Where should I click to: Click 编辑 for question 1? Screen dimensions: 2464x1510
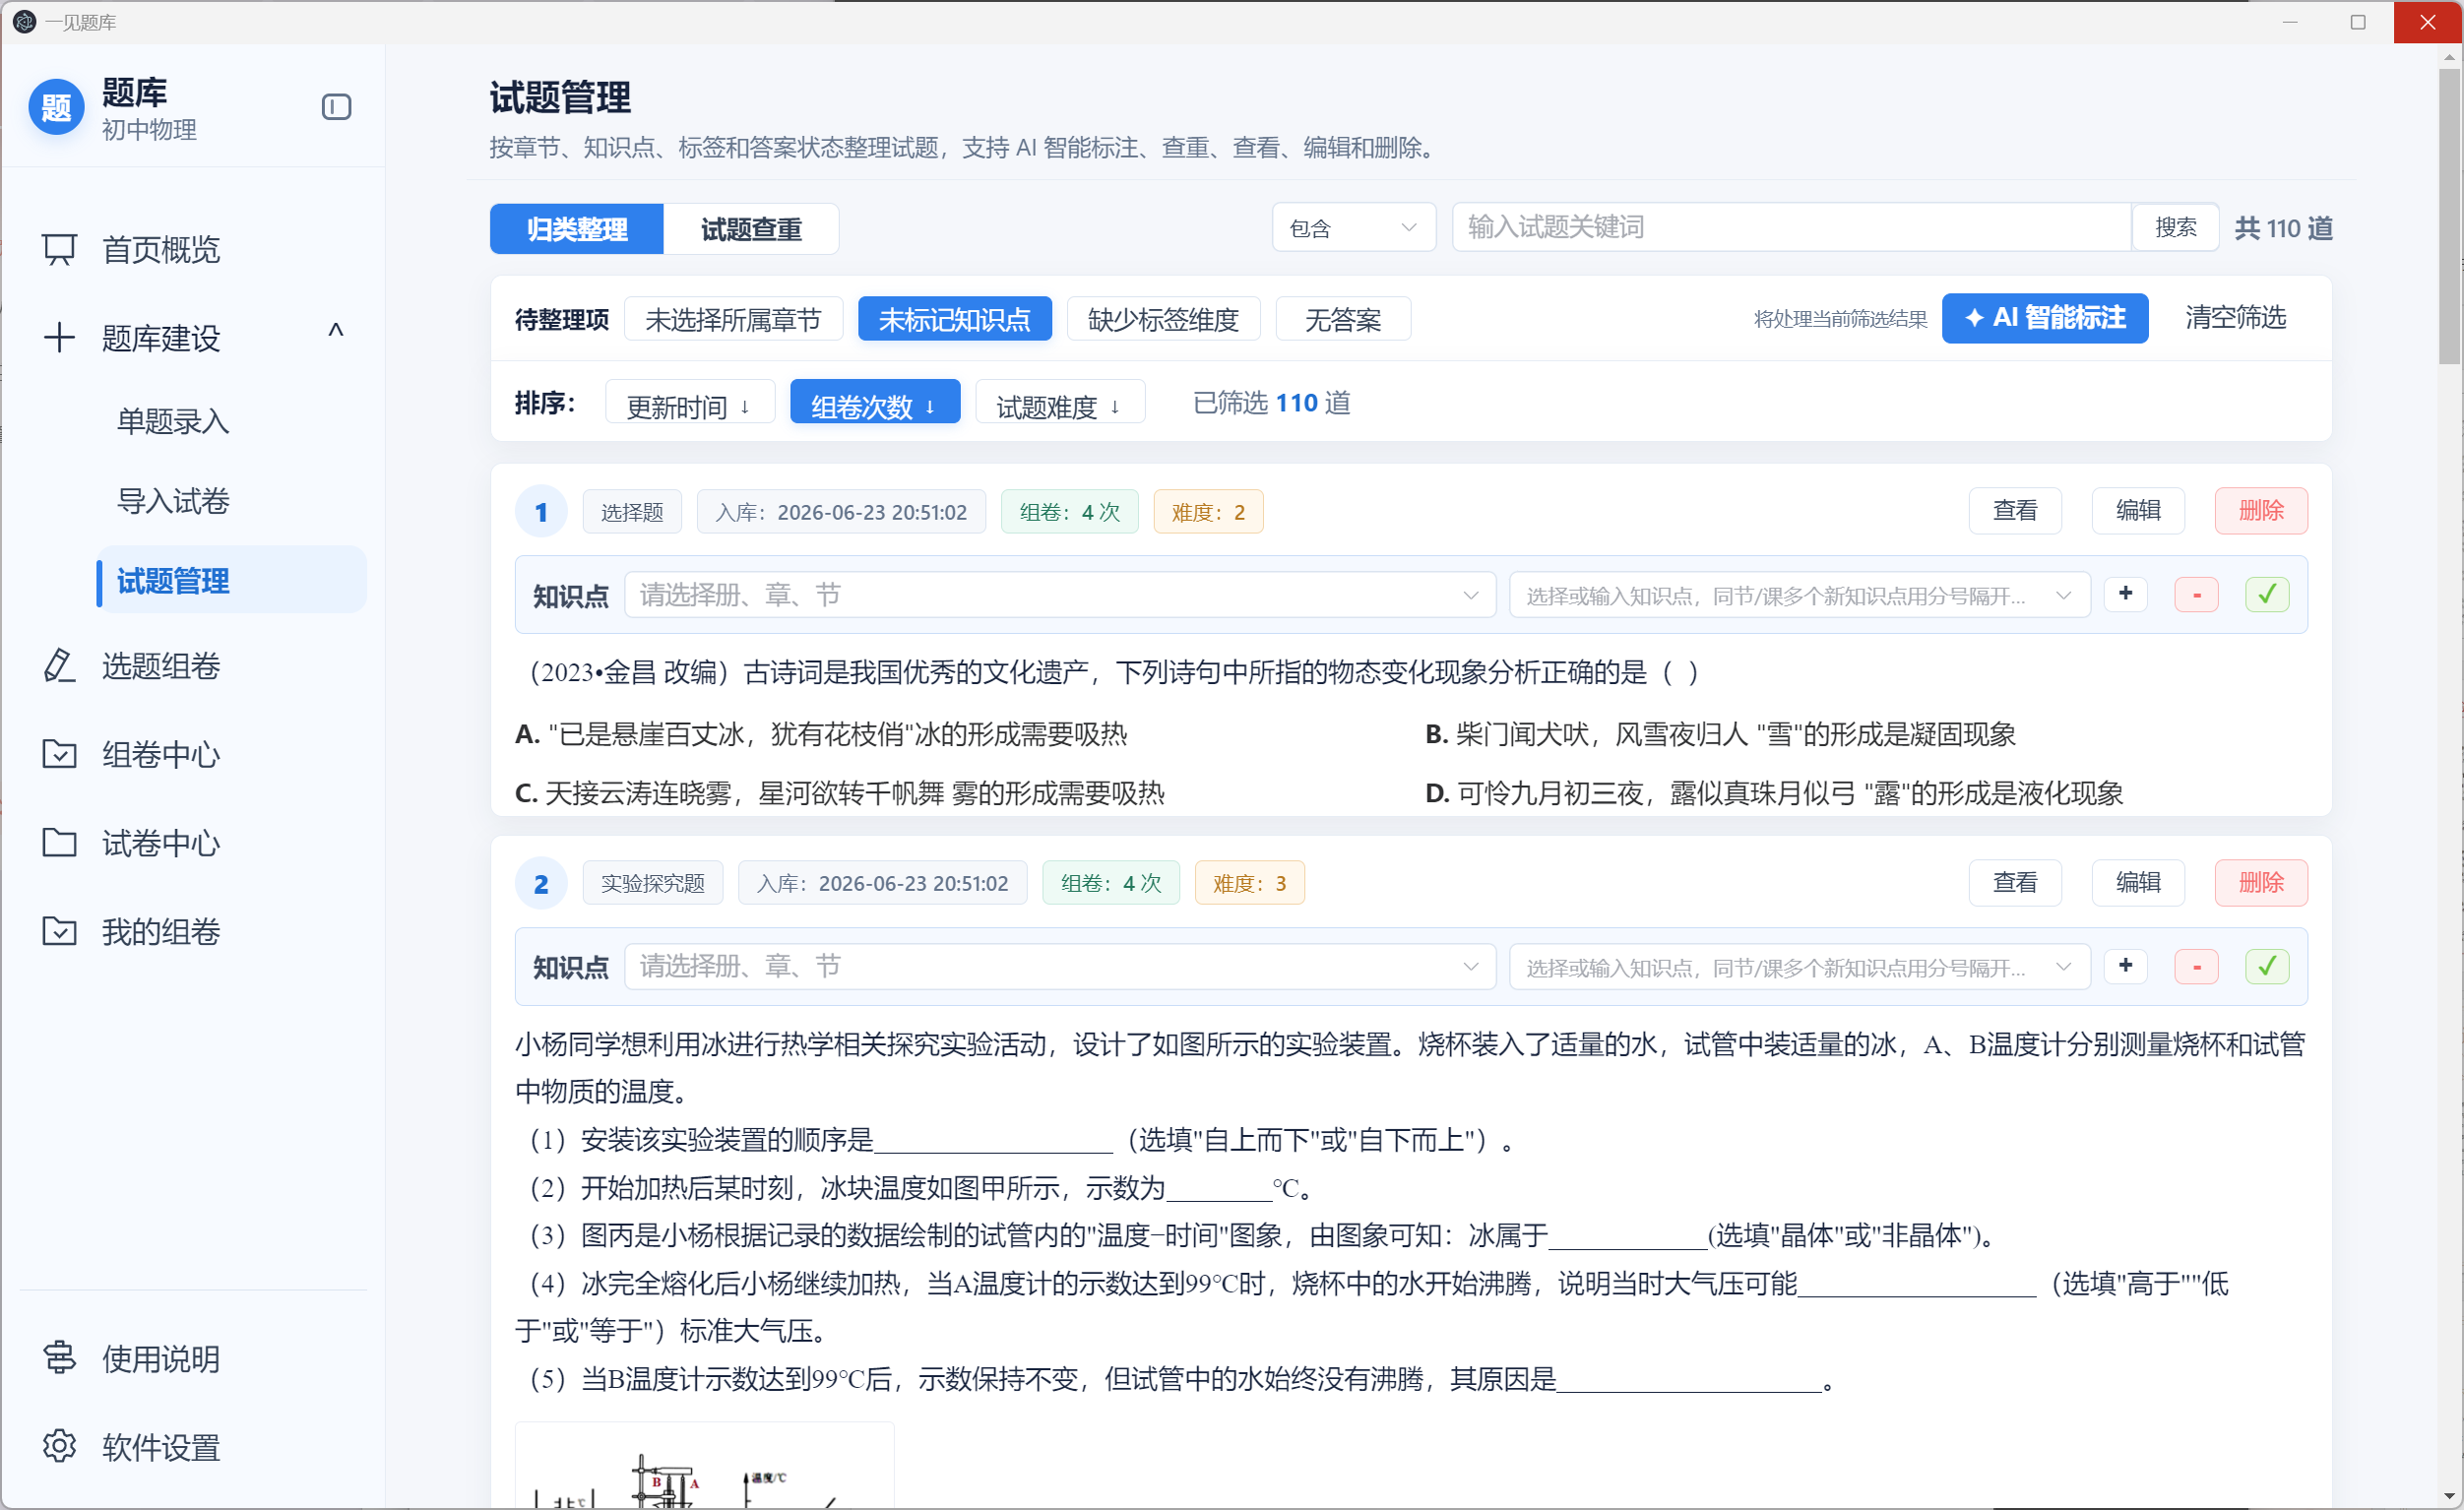point(2138,511)
